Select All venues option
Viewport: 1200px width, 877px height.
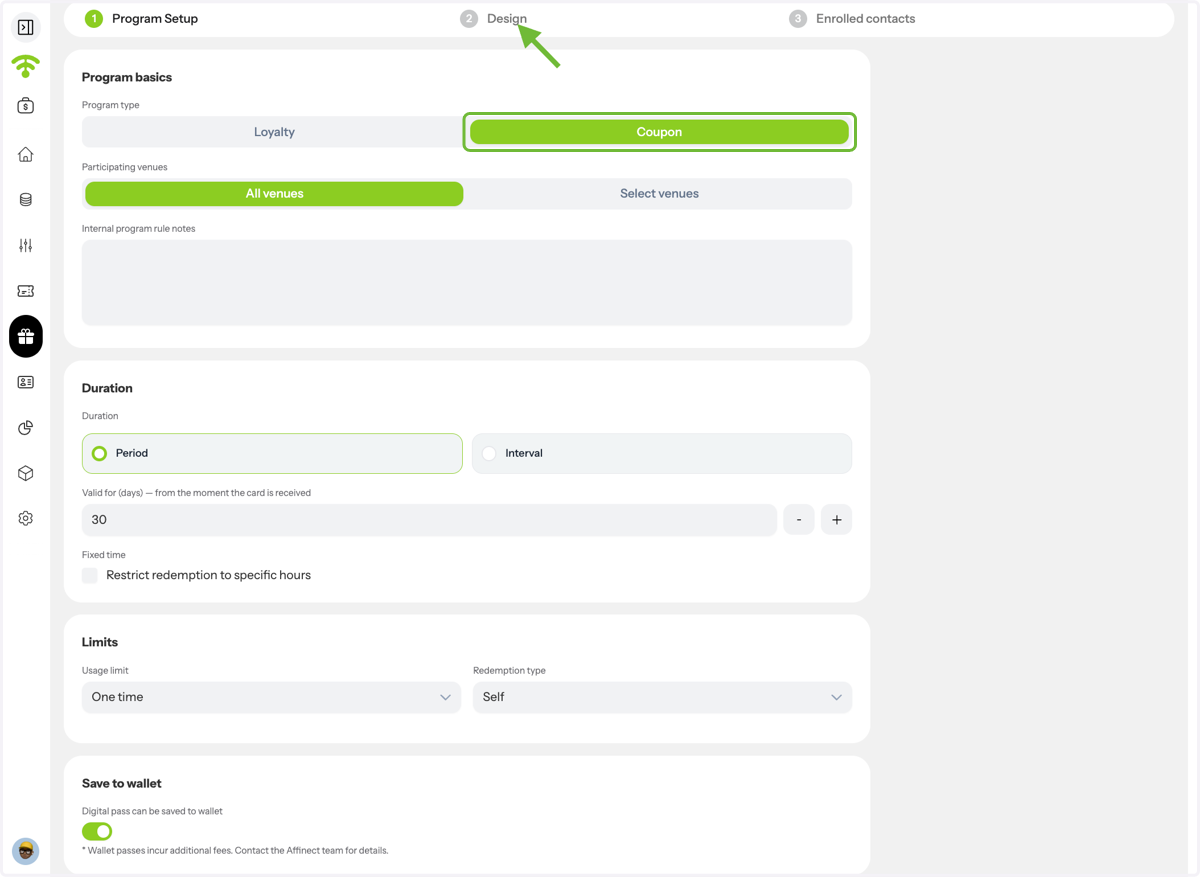coord(274,194)
